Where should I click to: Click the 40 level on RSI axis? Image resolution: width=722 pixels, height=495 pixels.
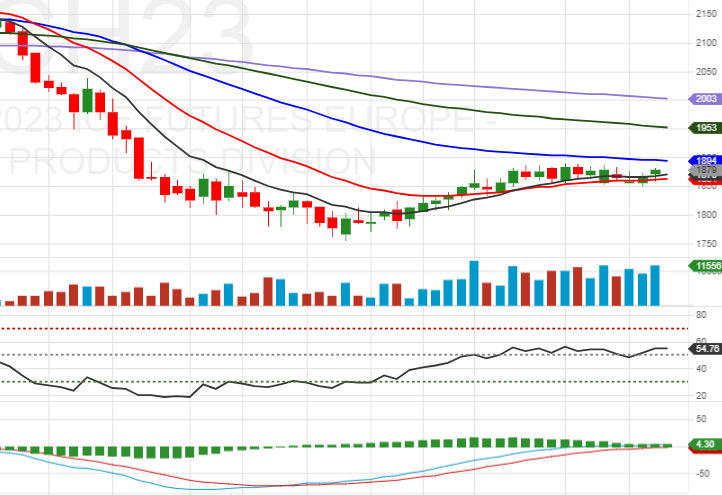701,369
